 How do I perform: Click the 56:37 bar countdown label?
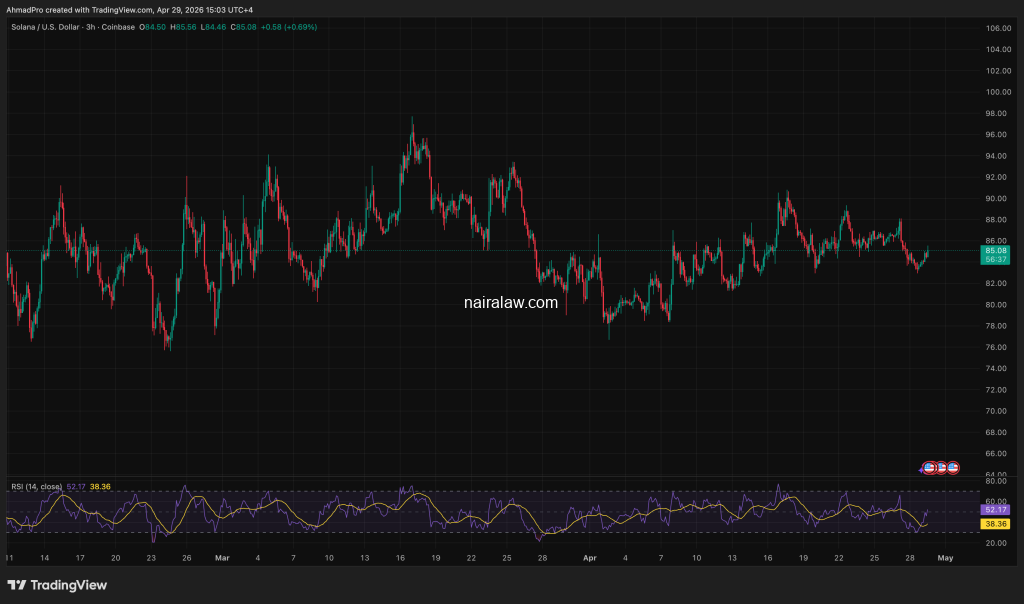(996, 259)
